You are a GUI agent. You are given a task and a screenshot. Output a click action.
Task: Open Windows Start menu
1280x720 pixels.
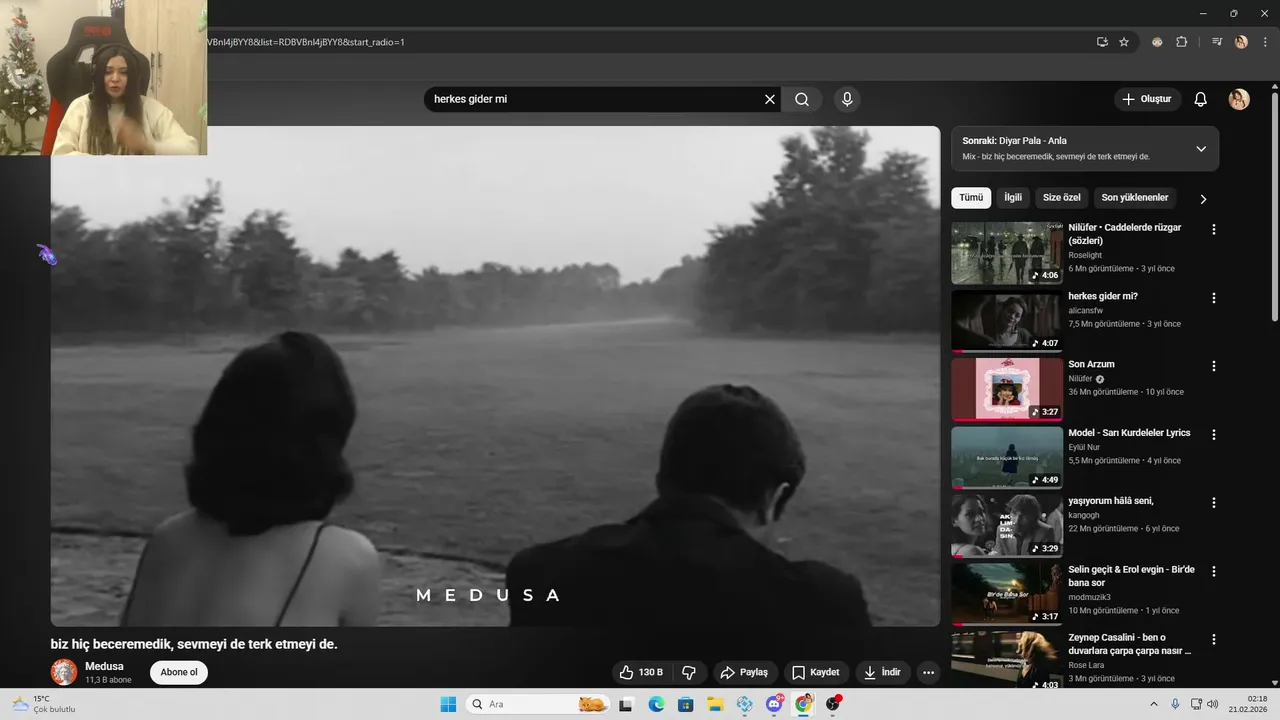tap(448, 704)
